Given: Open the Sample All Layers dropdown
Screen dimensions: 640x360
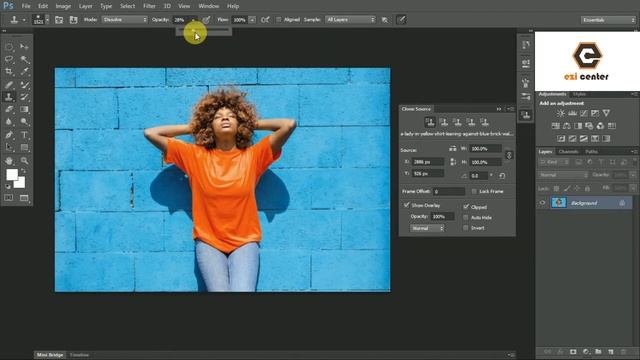Looking at the screenshot, I should pos(350,20).
